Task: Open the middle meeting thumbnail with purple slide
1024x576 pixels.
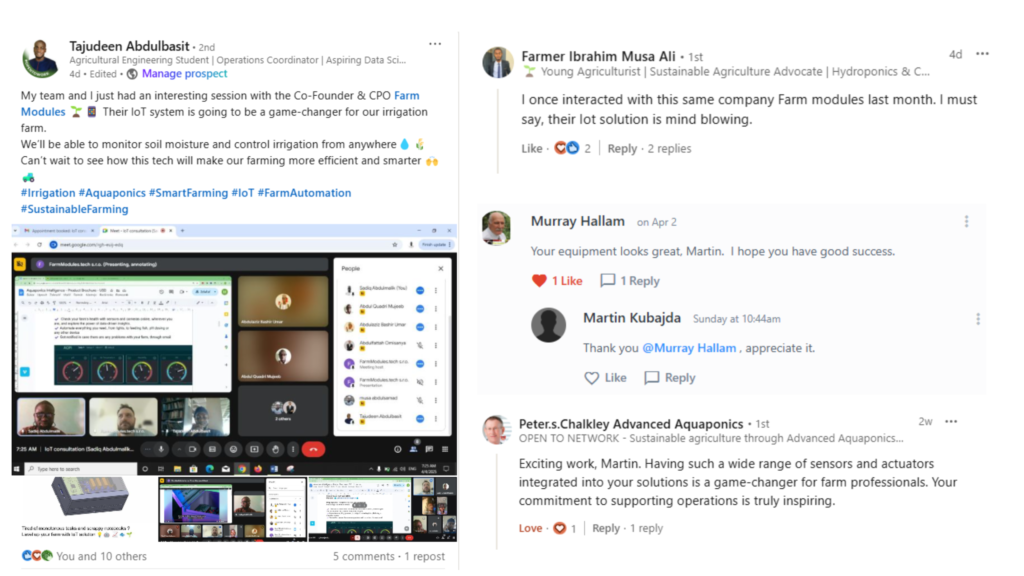Action: point(232,509)
